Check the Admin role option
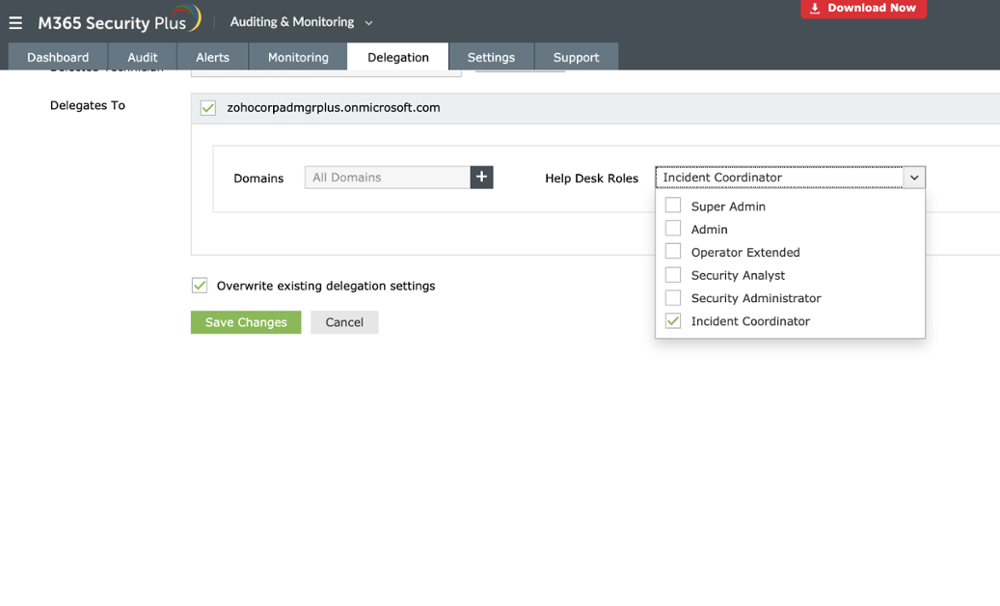Viewport: 1000px width, 606px height. [673, 228]
